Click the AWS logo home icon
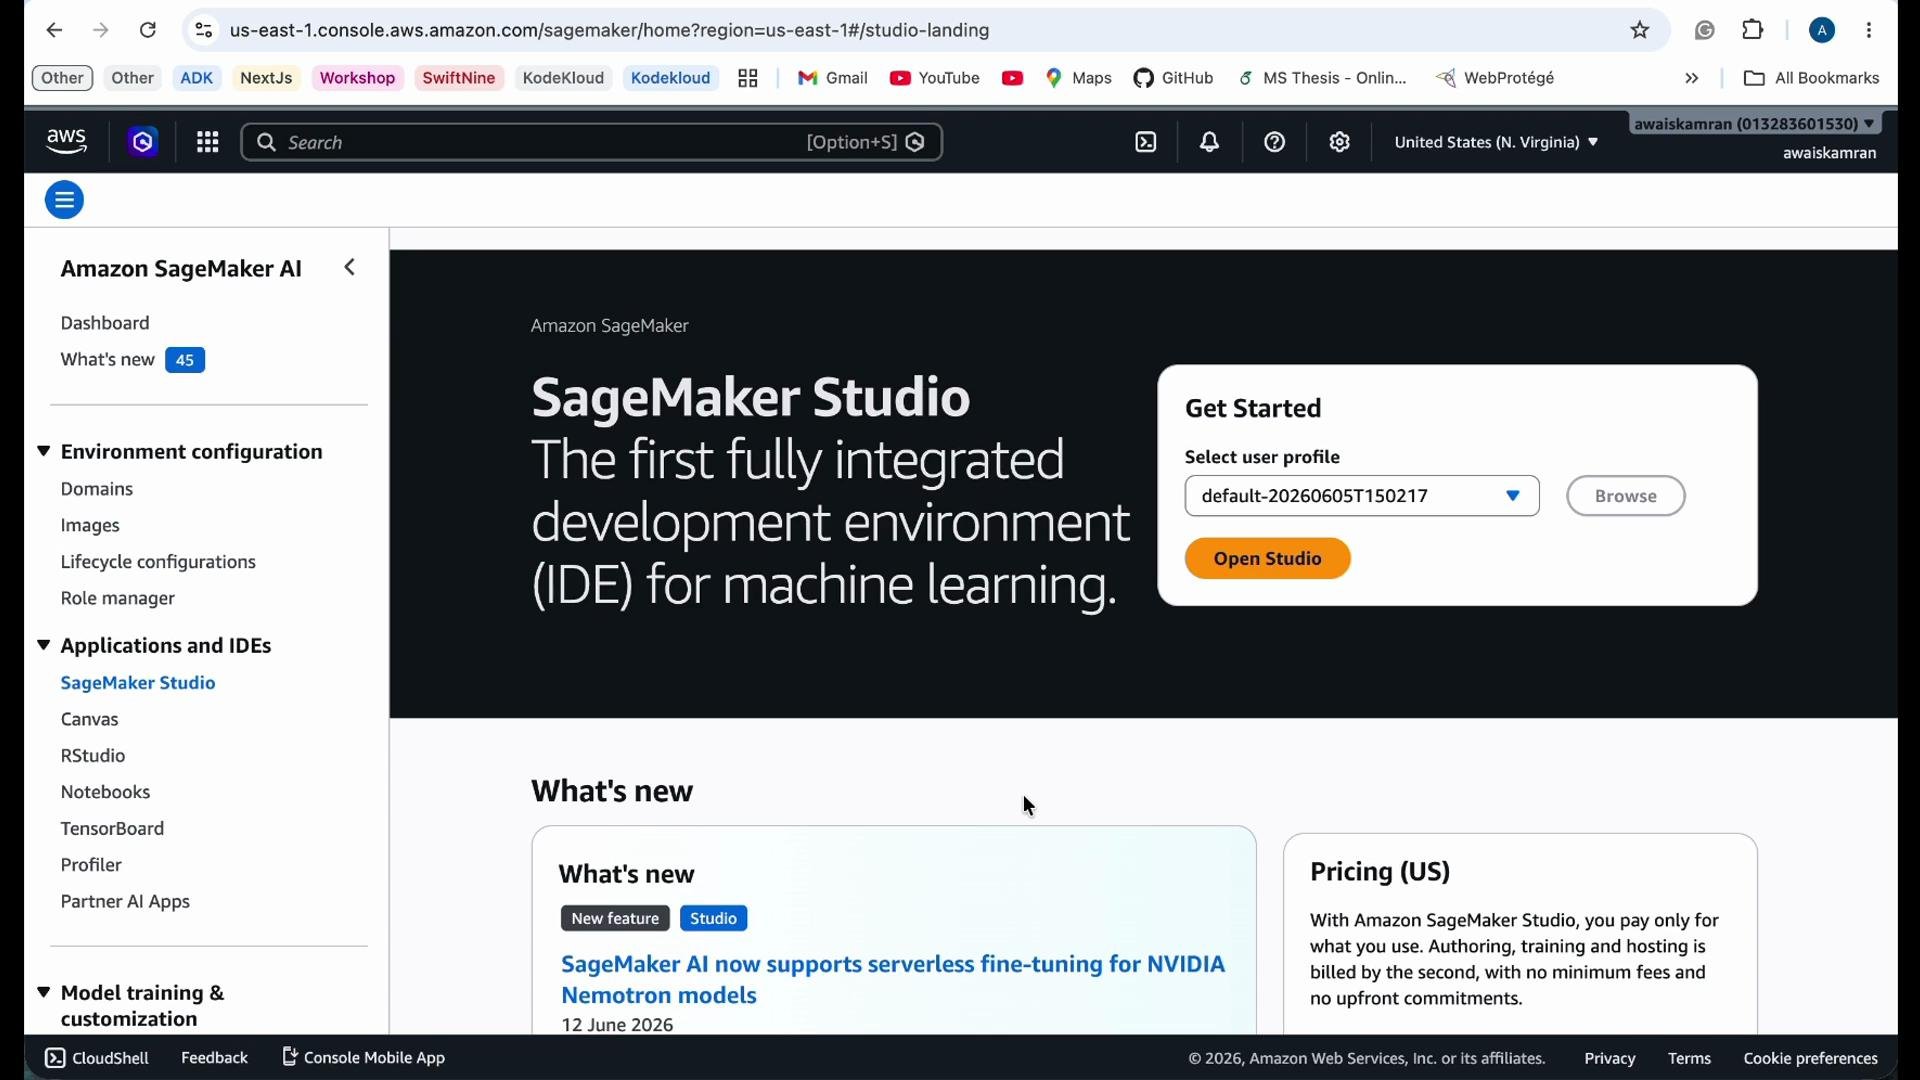 click(67, 143)
